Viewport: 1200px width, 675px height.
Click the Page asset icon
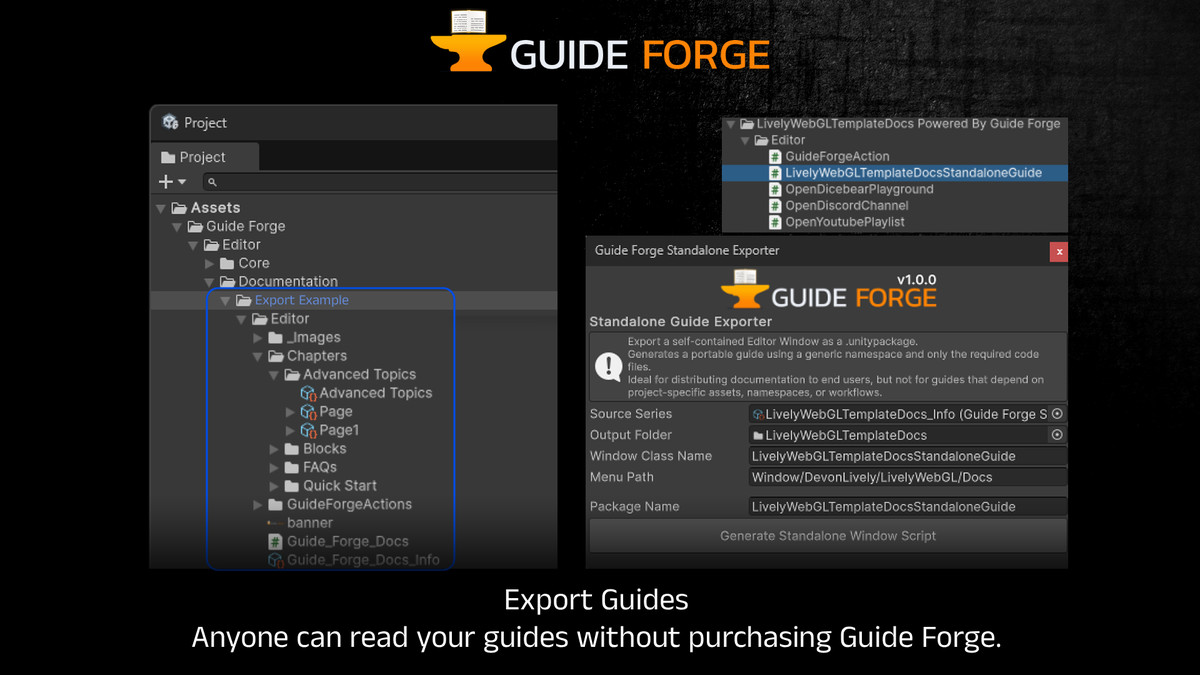coord(308,412)
